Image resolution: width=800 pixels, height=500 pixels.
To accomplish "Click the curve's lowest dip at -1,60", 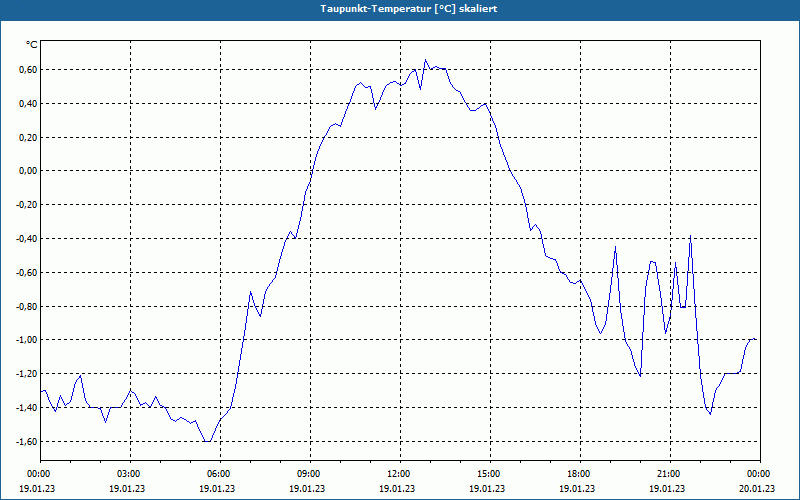I will (207, 441).
